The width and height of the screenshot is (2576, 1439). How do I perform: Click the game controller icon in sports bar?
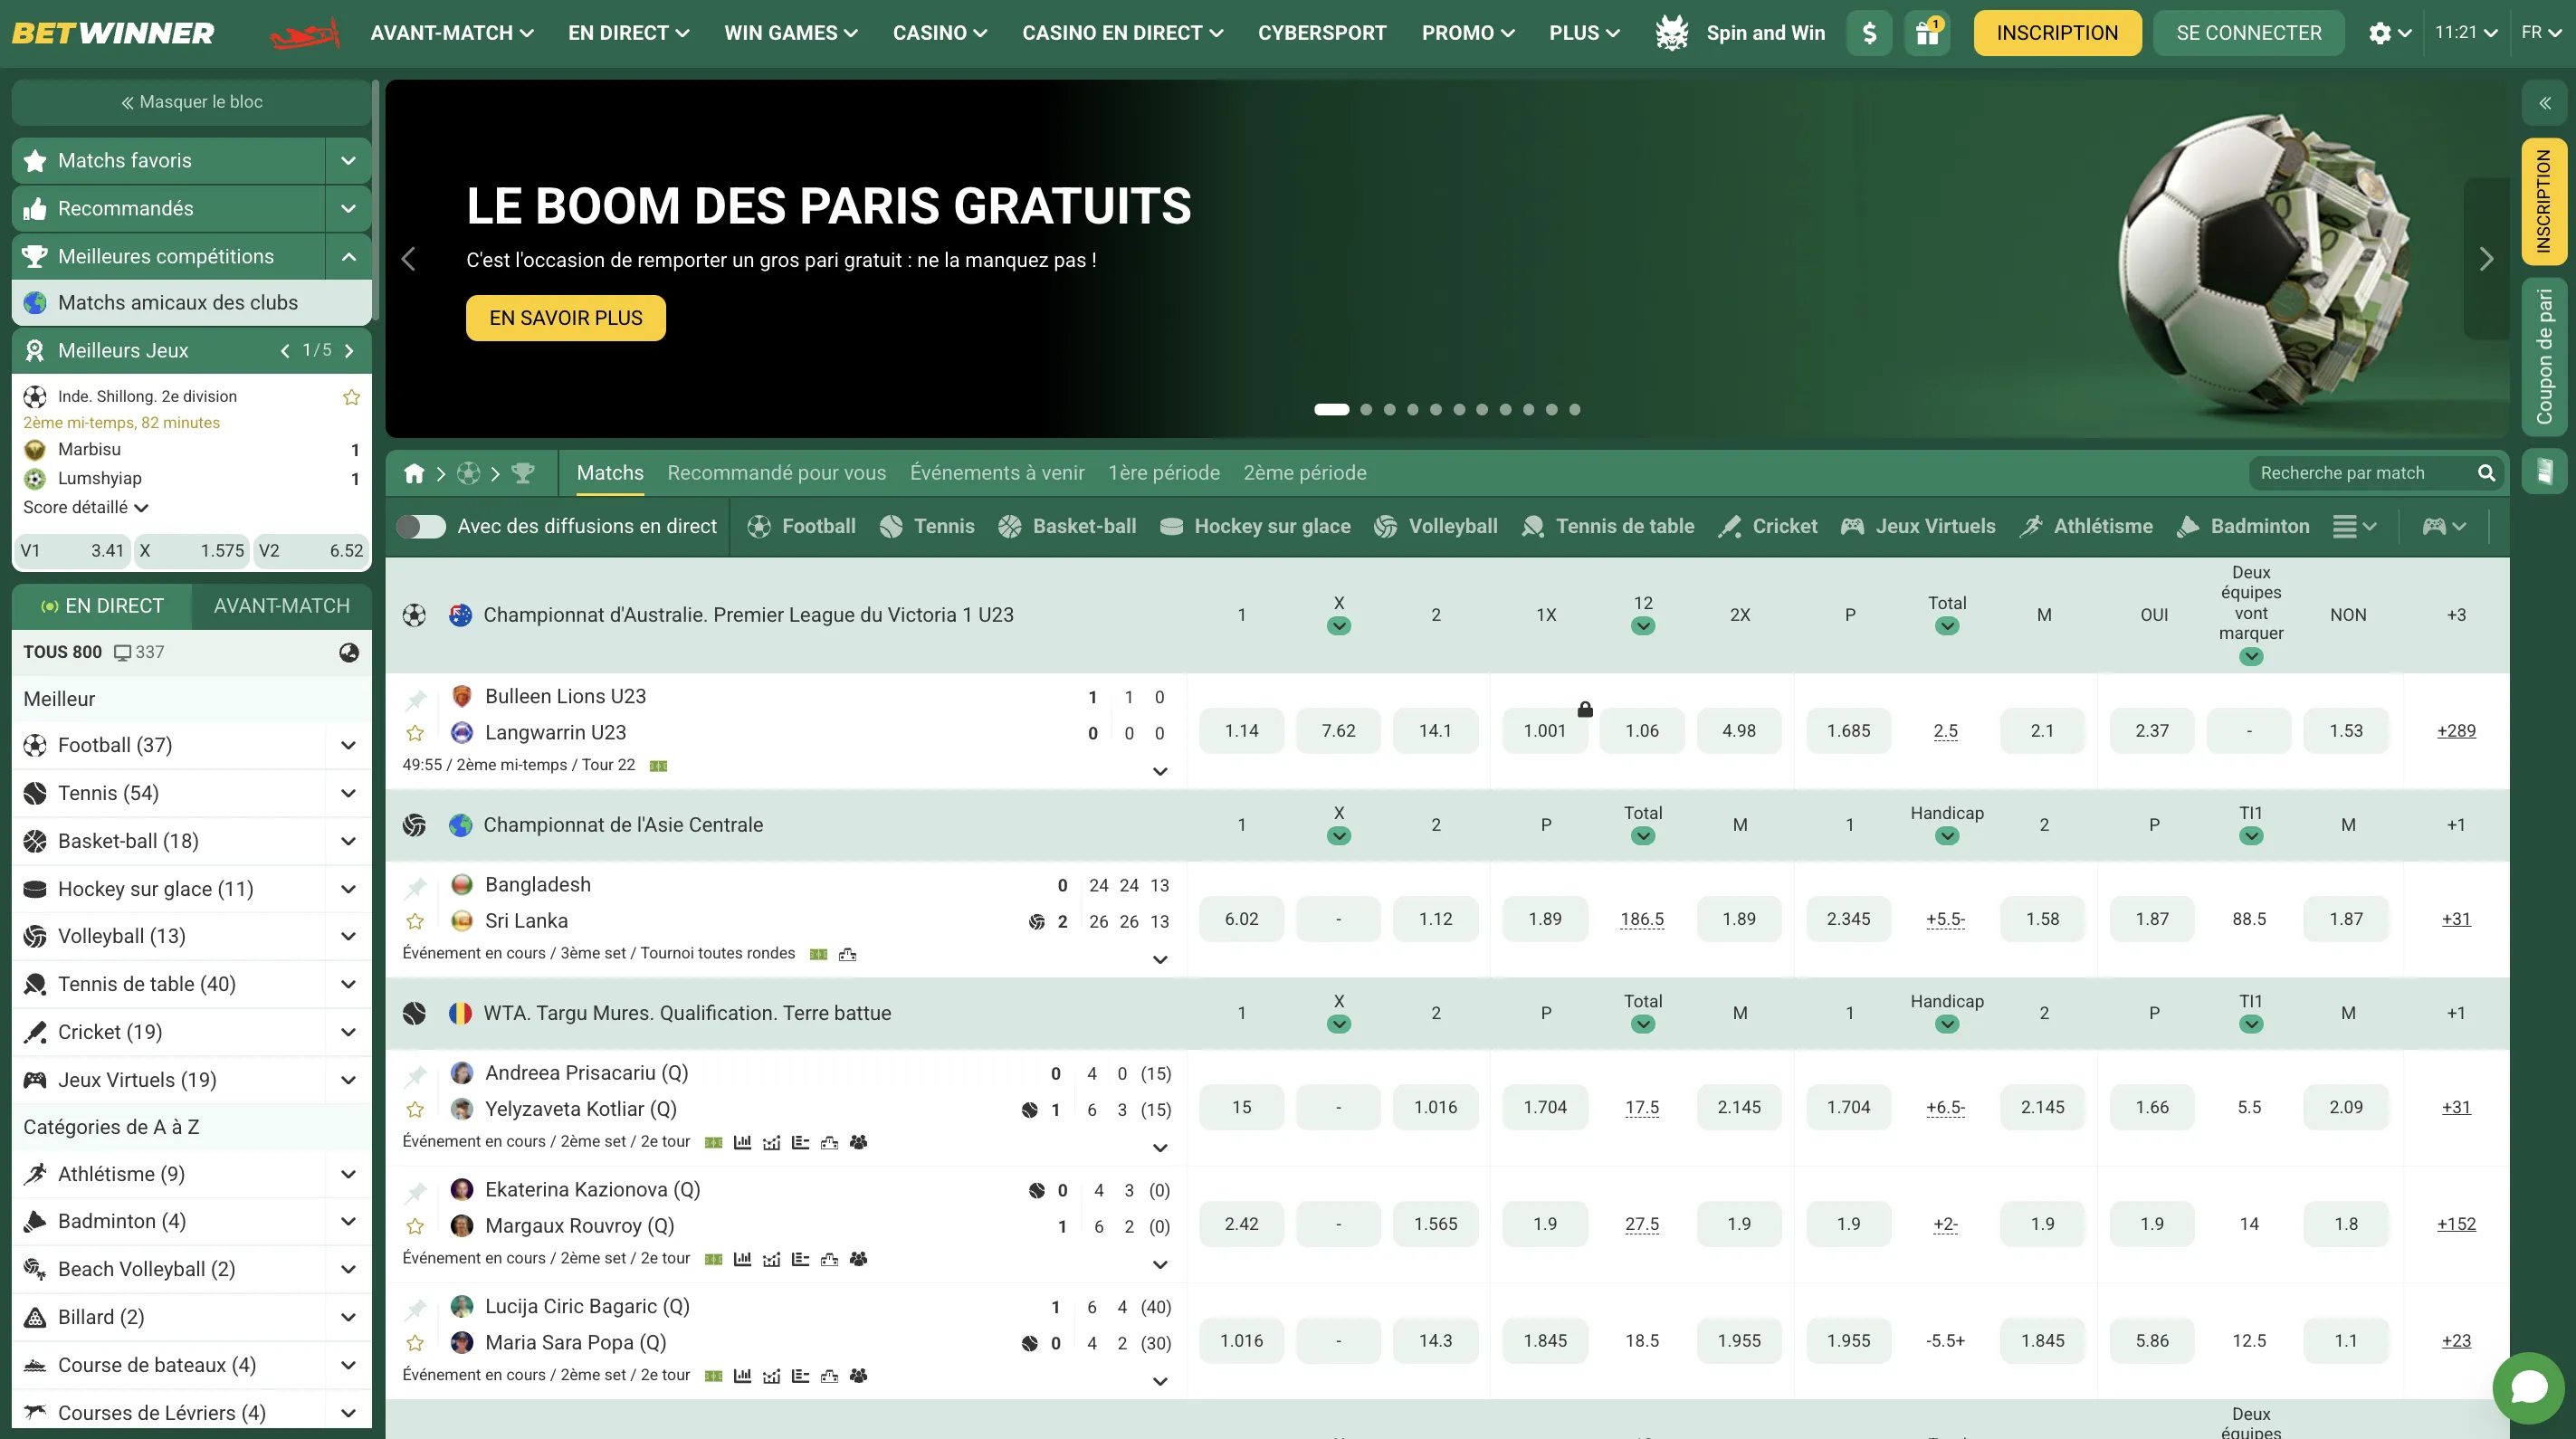pyautogui.click(x=2444, y=526)
